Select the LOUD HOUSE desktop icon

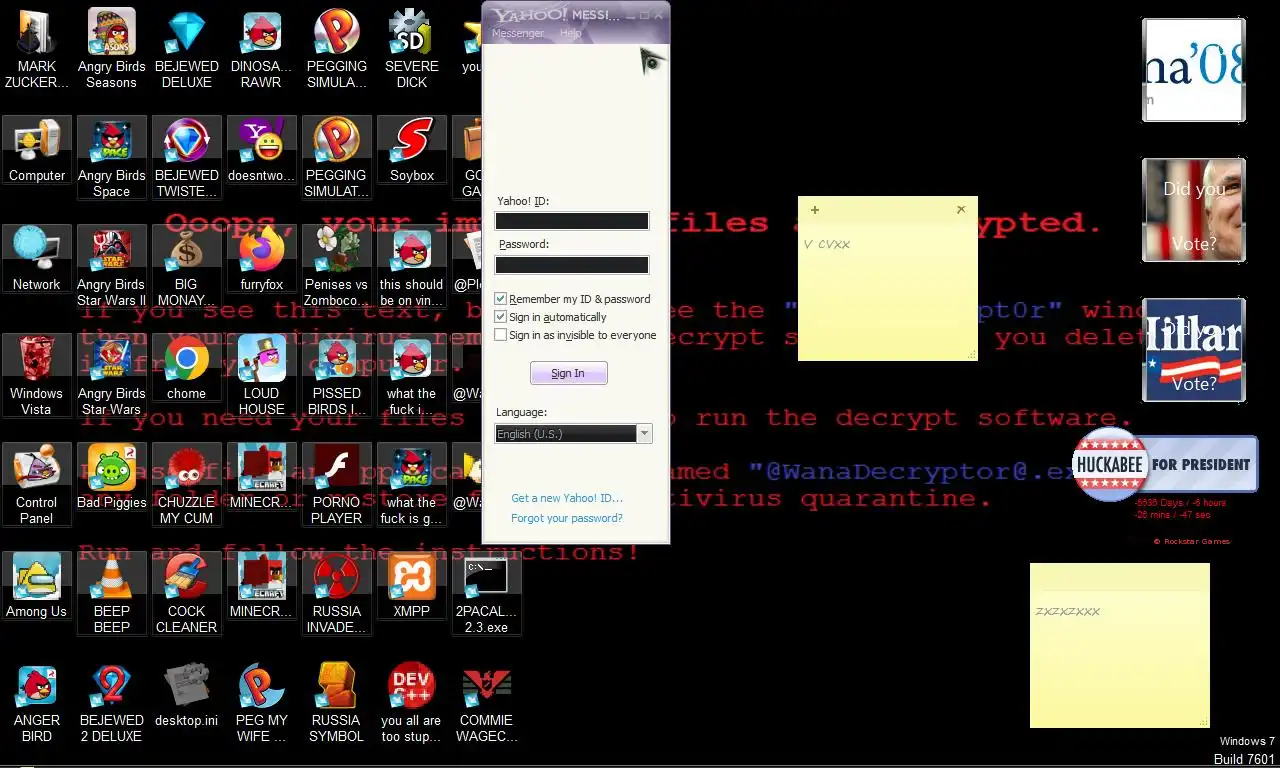click(261, 375)
